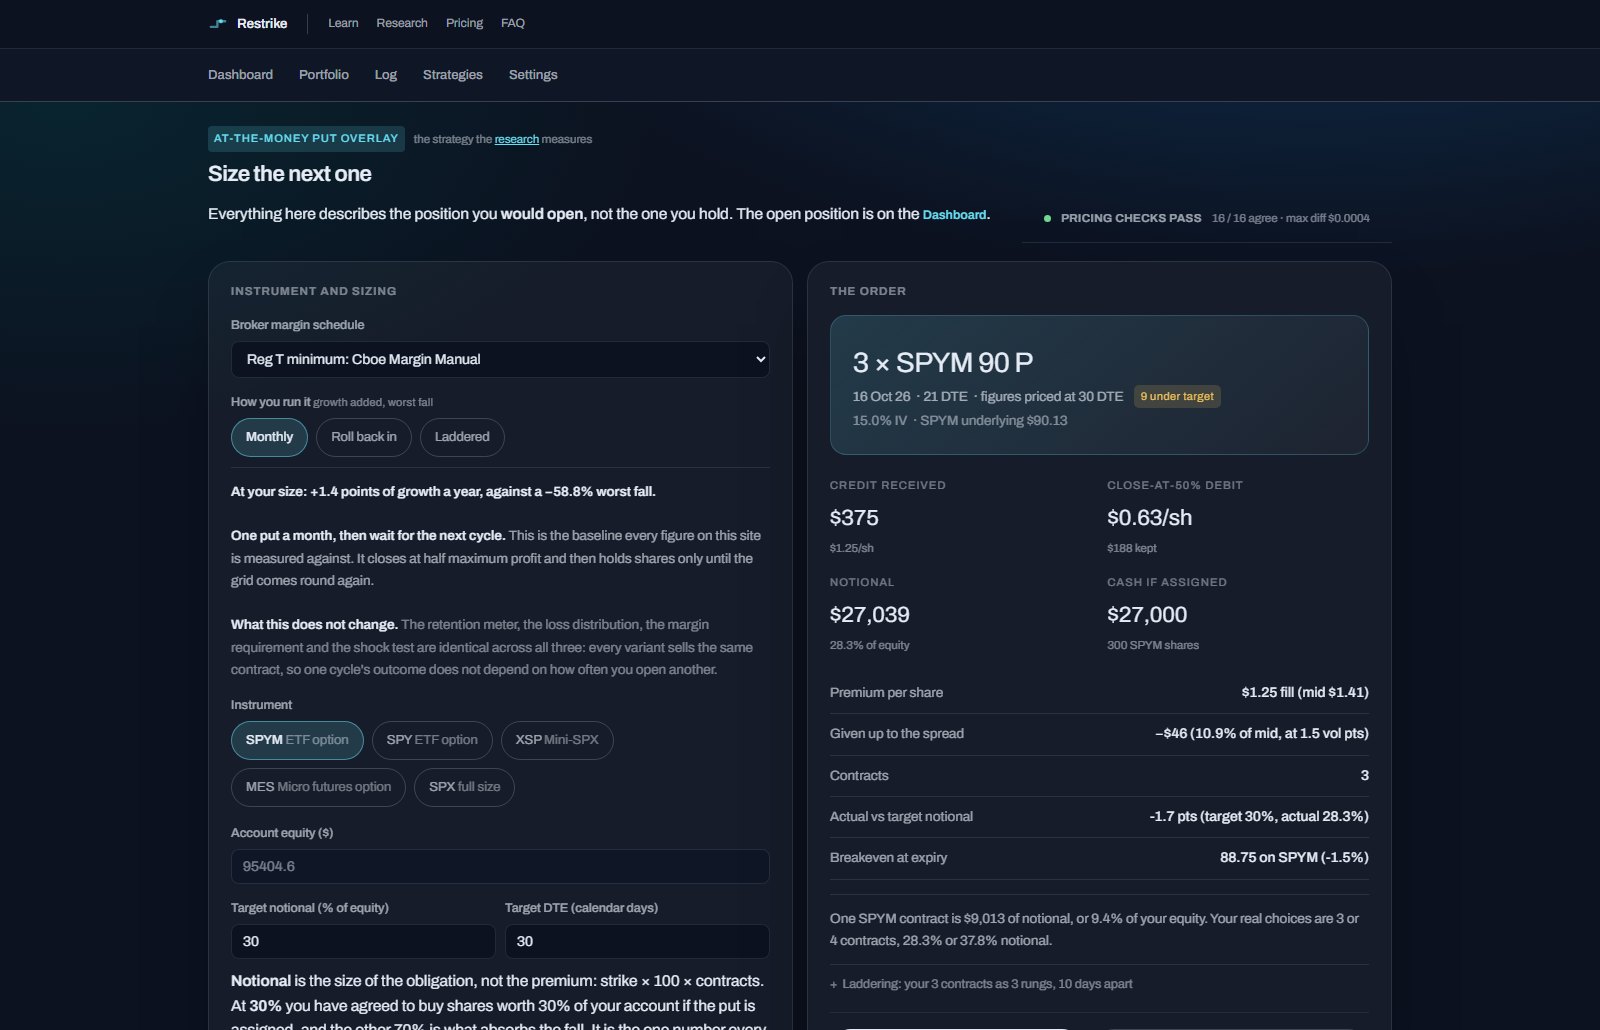This screenshot has height=1030, width=1600.
Task: Open the Learn page
Action: point(343,23)
